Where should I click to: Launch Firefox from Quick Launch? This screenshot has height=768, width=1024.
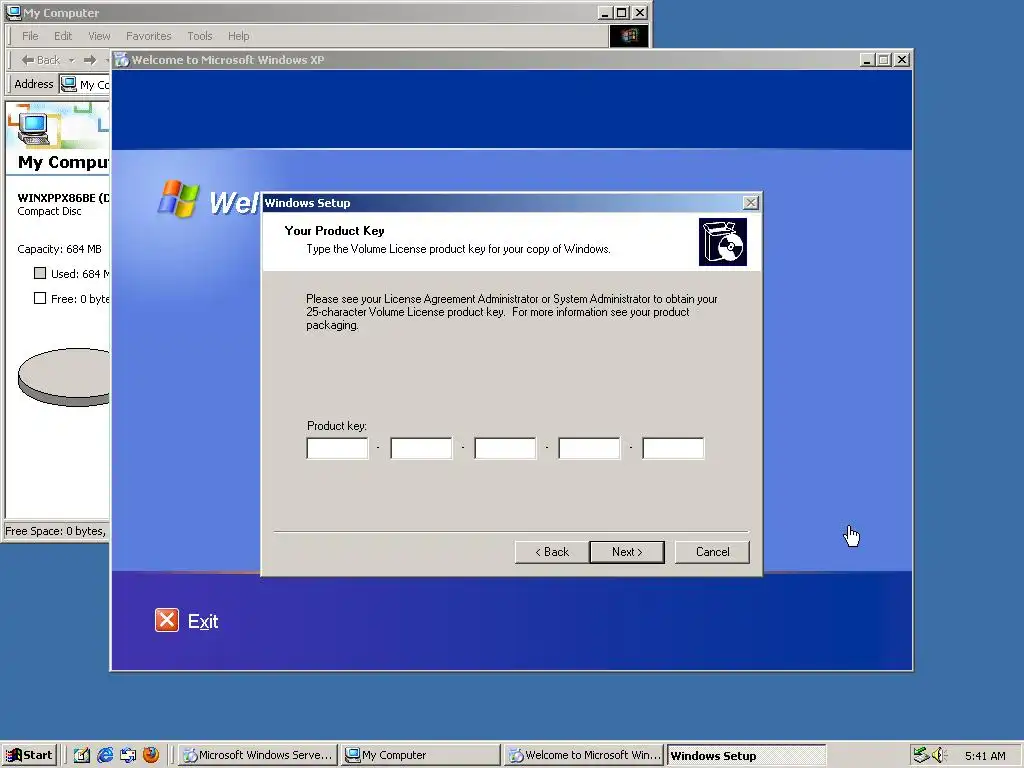(x=151, y=755)
